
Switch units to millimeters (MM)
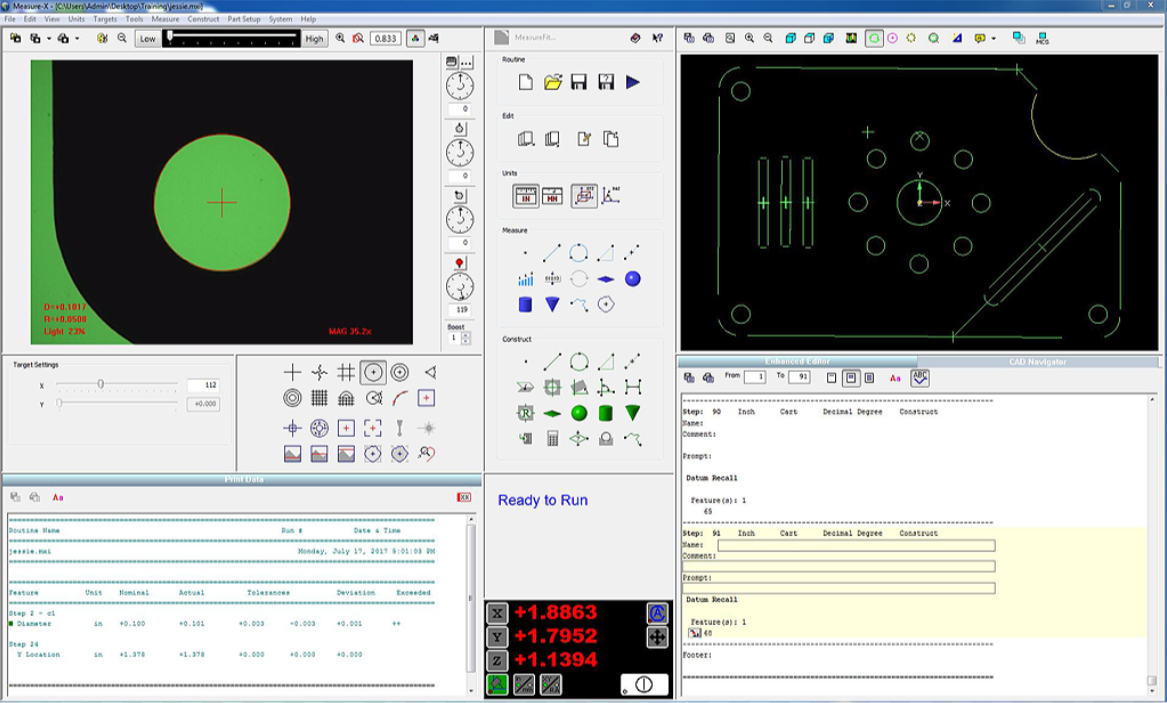click(x=552, y=196)
